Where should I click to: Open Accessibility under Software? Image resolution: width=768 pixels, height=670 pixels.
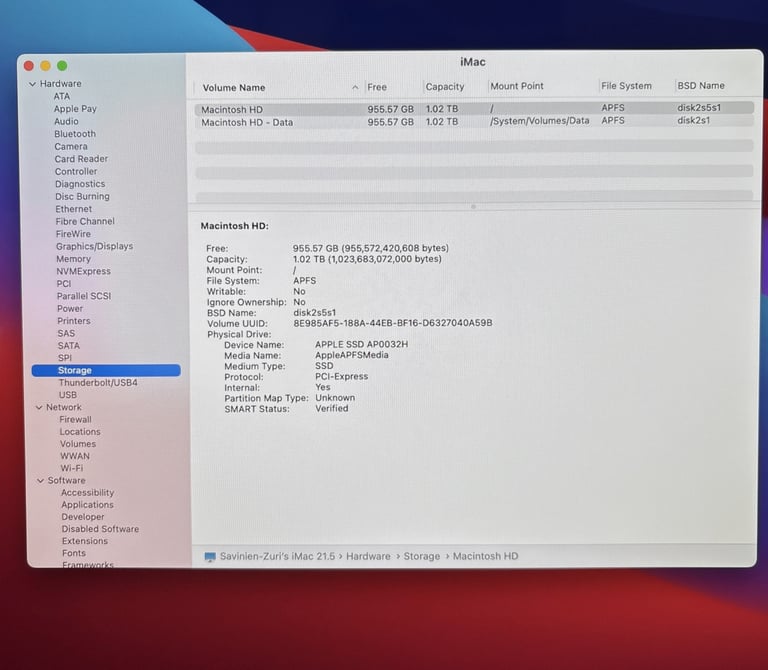88,493
